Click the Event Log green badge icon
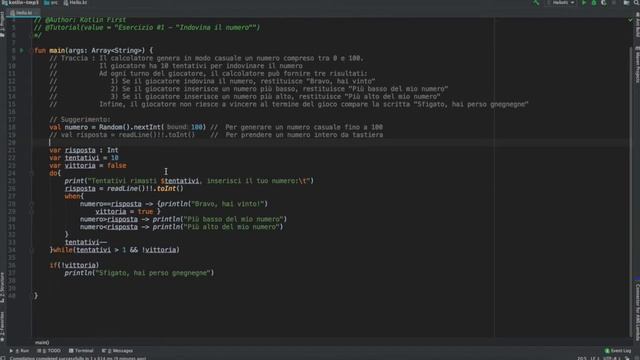This screenshot has width=640, height=360. (x=607, y=351)
